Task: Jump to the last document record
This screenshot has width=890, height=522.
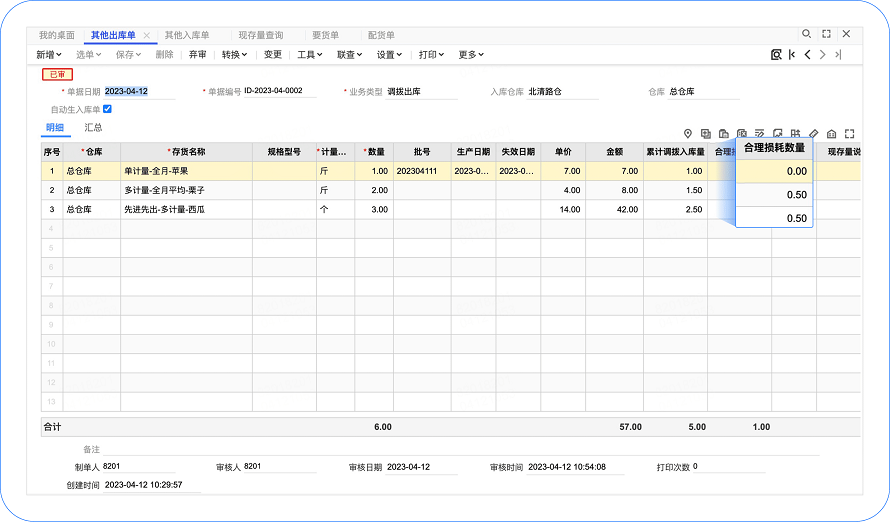Action: coord(838,55)
